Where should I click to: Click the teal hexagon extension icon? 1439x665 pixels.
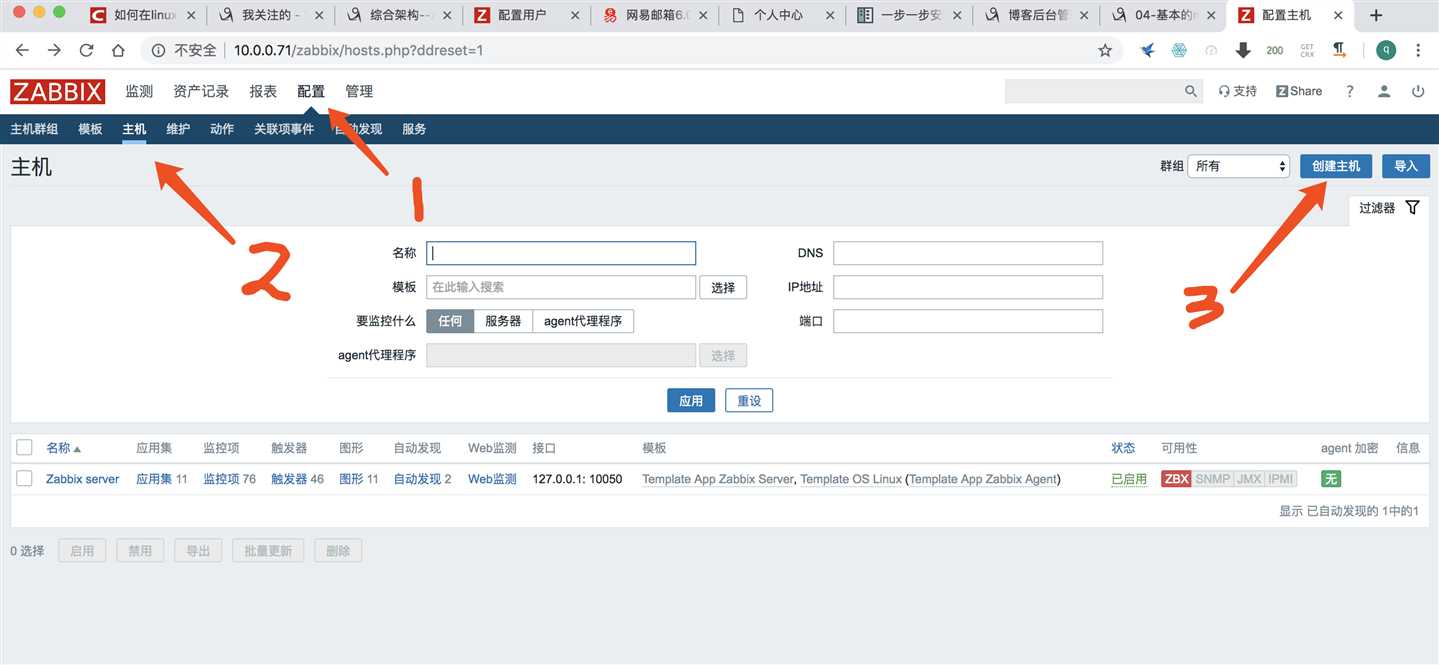1179,50
